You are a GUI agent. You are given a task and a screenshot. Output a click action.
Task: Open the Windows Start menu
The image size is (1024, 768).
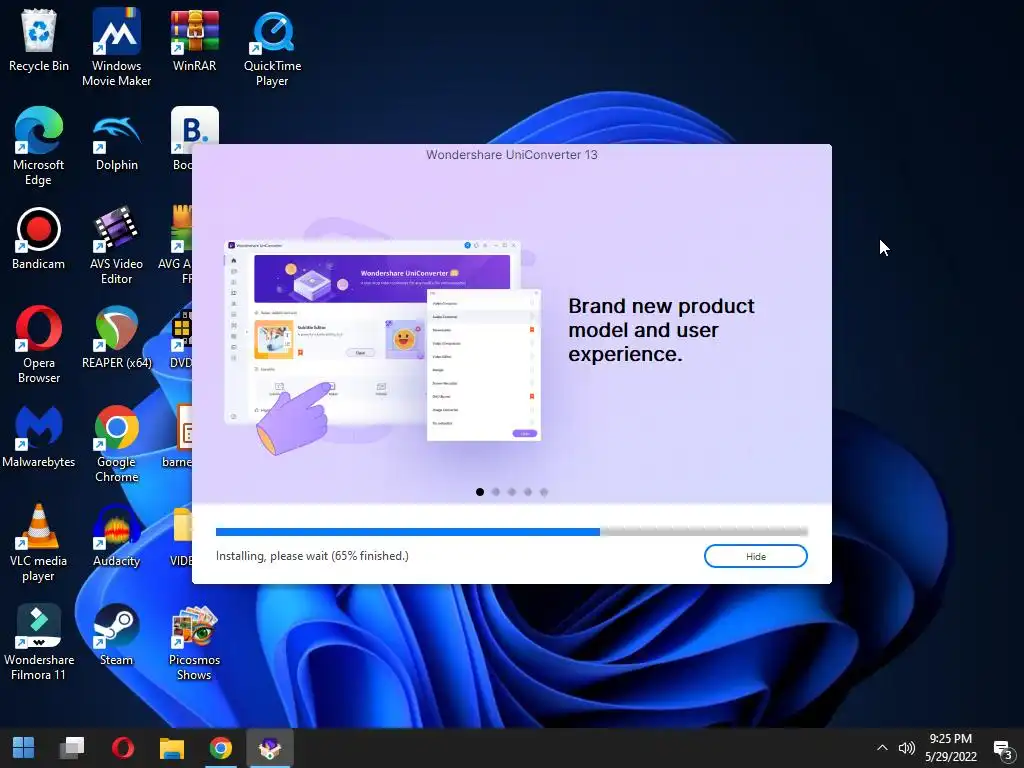point(24,748)
